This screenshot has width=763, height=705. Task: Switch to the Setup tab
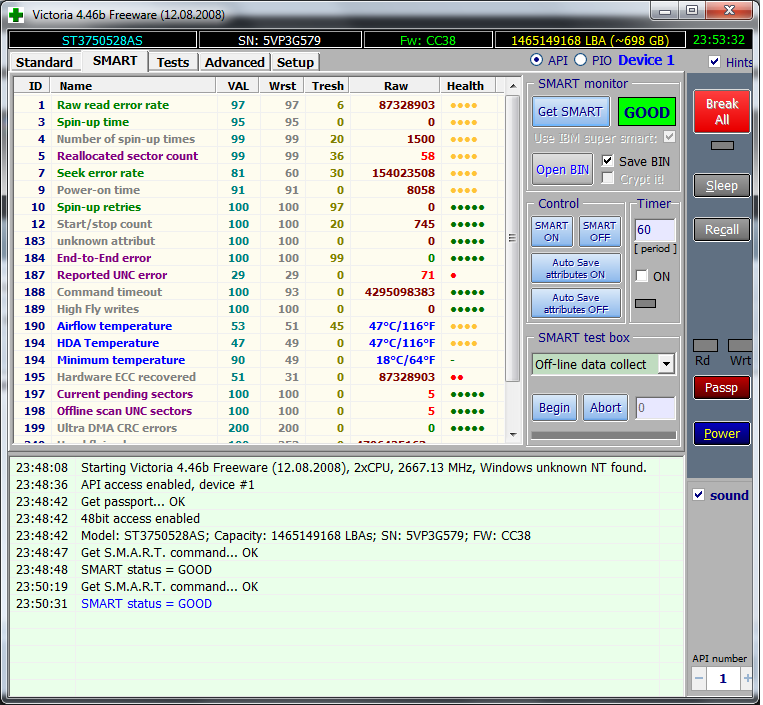click(295, 62)
